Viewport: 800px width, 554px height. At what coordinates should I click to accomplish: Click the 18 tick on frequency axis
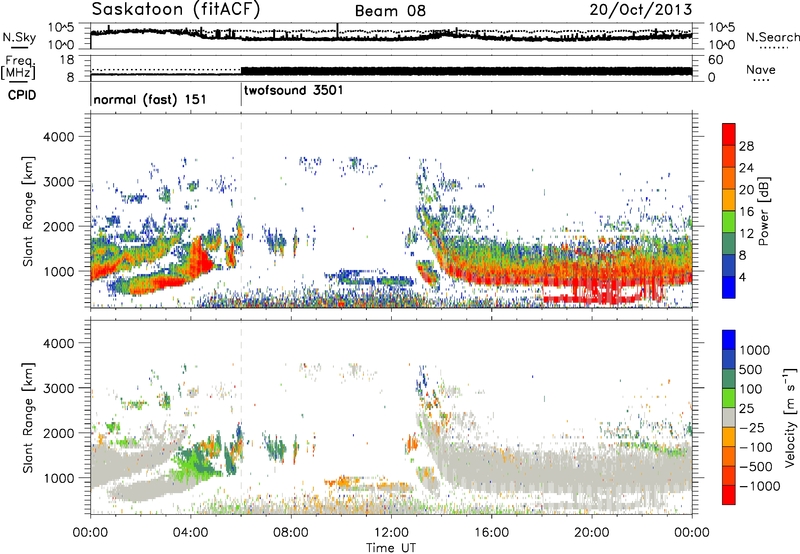[x=67, y=60]
